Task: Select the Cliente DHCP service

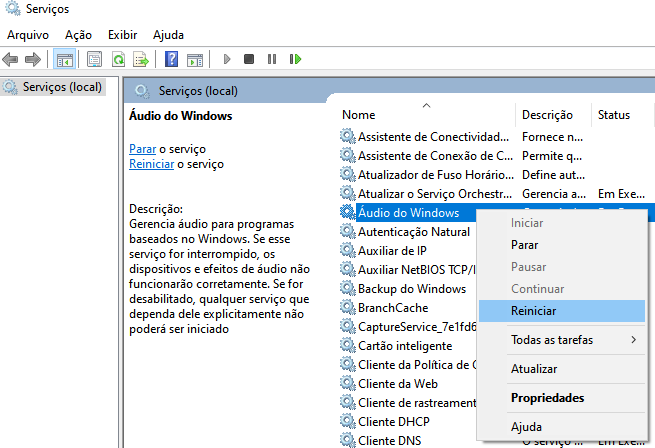Action: point(394,422)
